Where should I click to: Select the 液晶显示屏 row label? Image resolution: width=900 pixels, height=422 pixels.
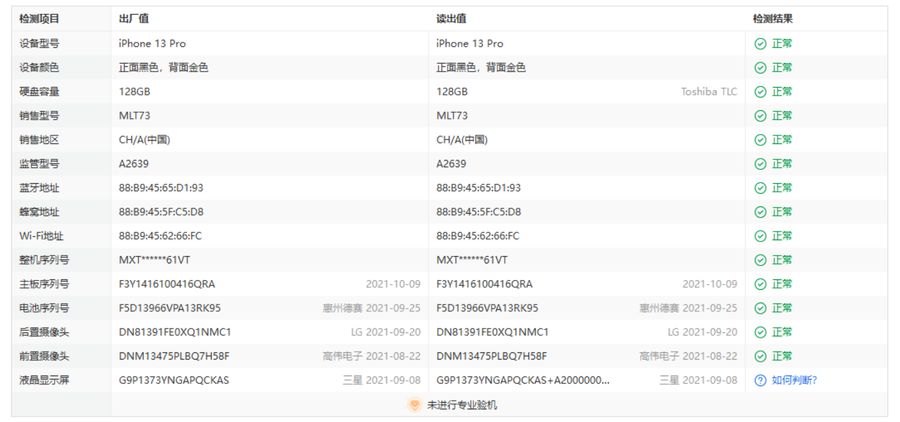coord(44,381)
